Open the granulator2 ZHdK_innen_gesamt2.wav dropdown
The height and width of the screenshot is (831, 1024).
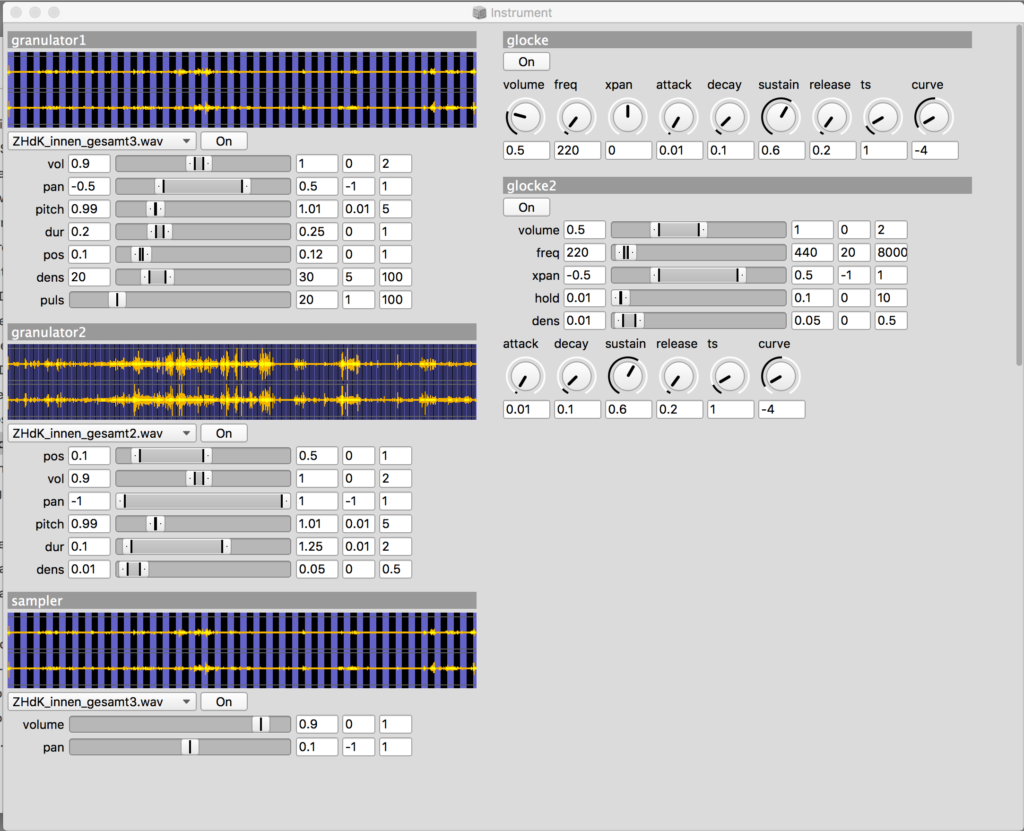coord(101,433)
